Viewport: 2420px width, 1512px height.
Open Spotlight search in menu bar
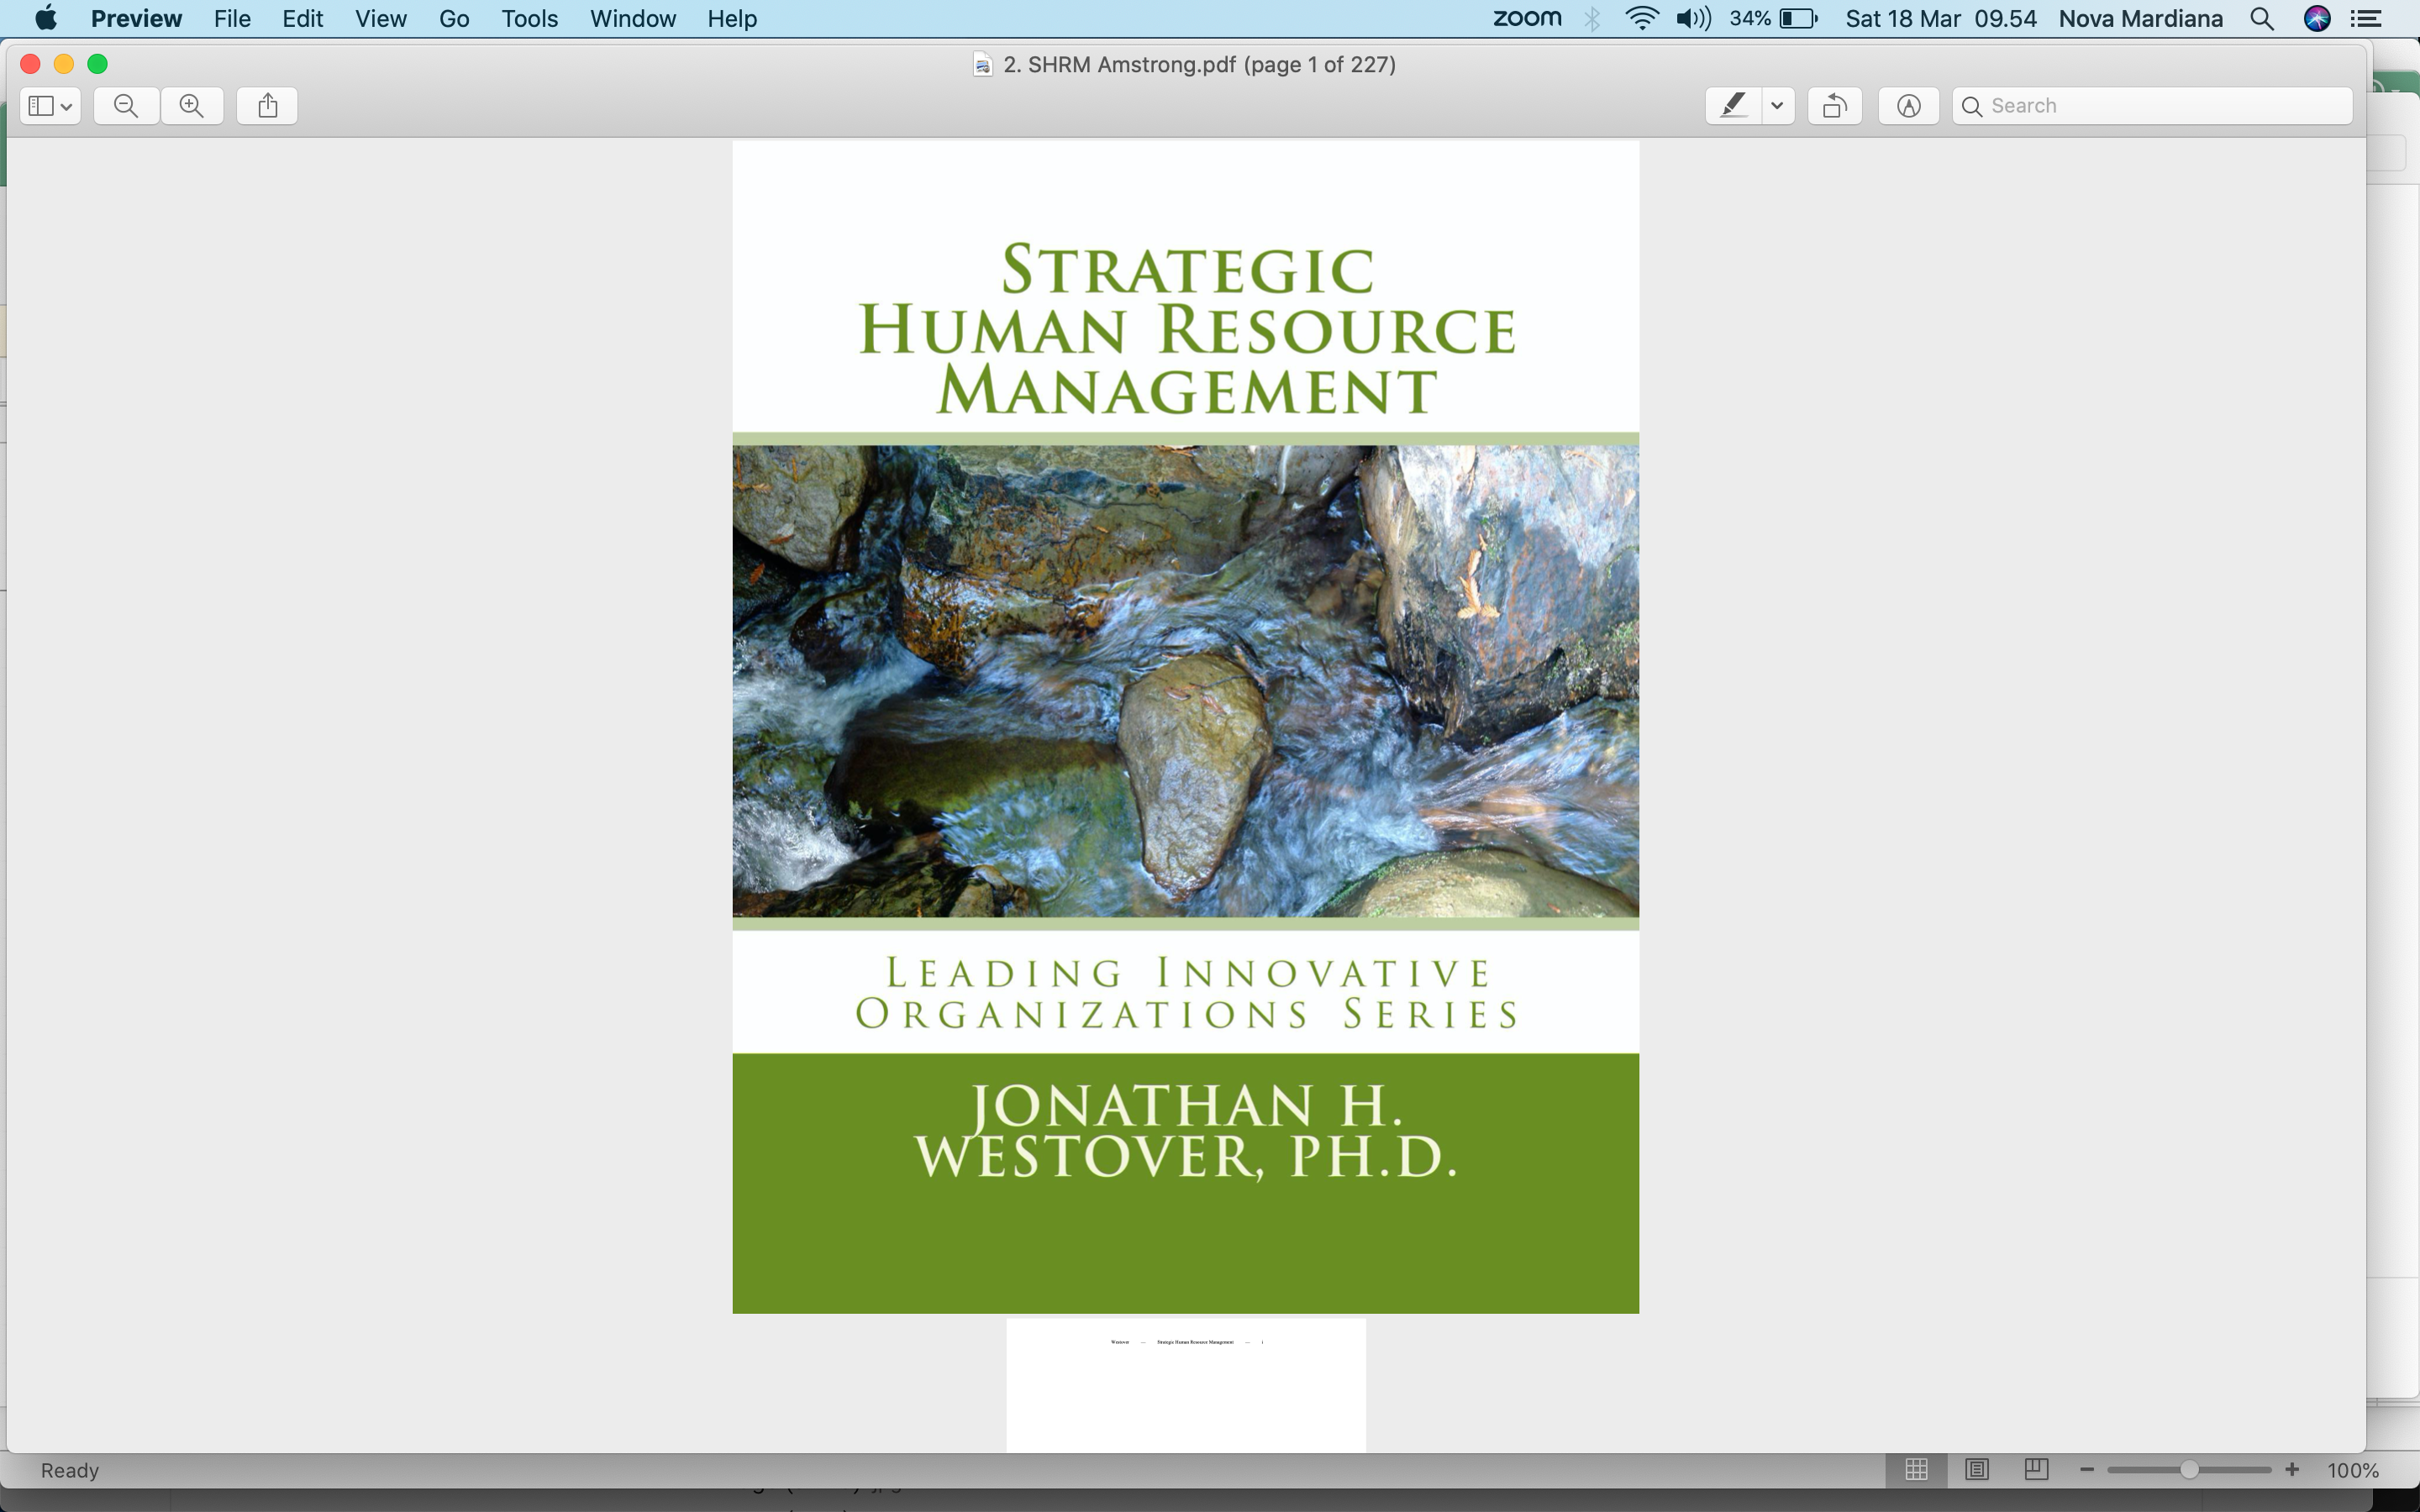(x=2262, y=19)
